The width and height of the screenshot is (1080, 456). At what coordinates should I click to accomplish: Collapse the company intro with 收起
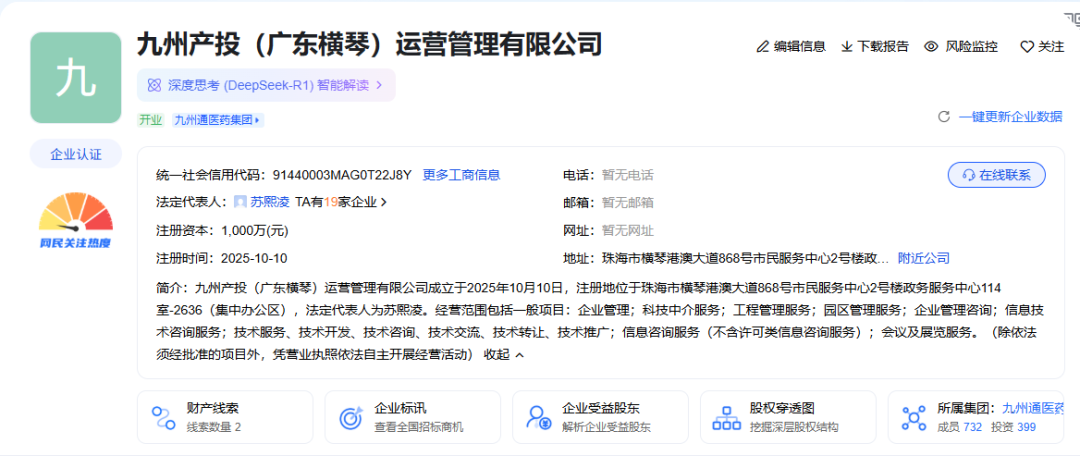tap(503, 355)
